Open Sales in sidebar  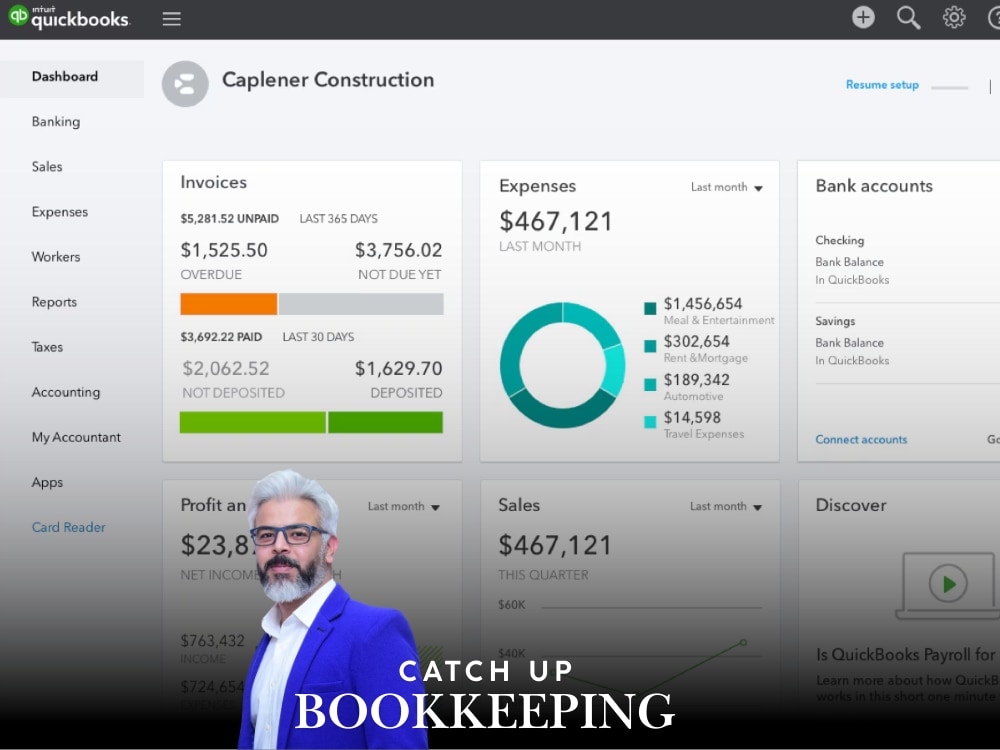pos(47,166)
